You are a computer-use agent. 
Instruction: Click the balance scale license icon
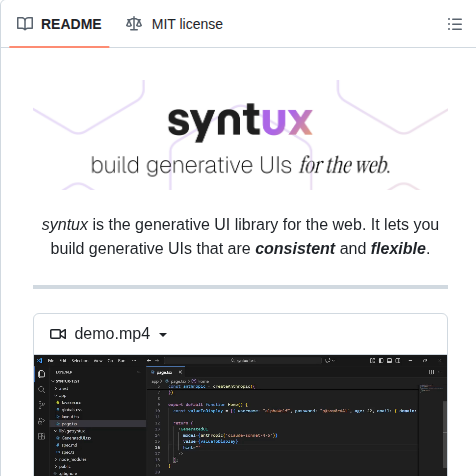[x=134, y=24]
